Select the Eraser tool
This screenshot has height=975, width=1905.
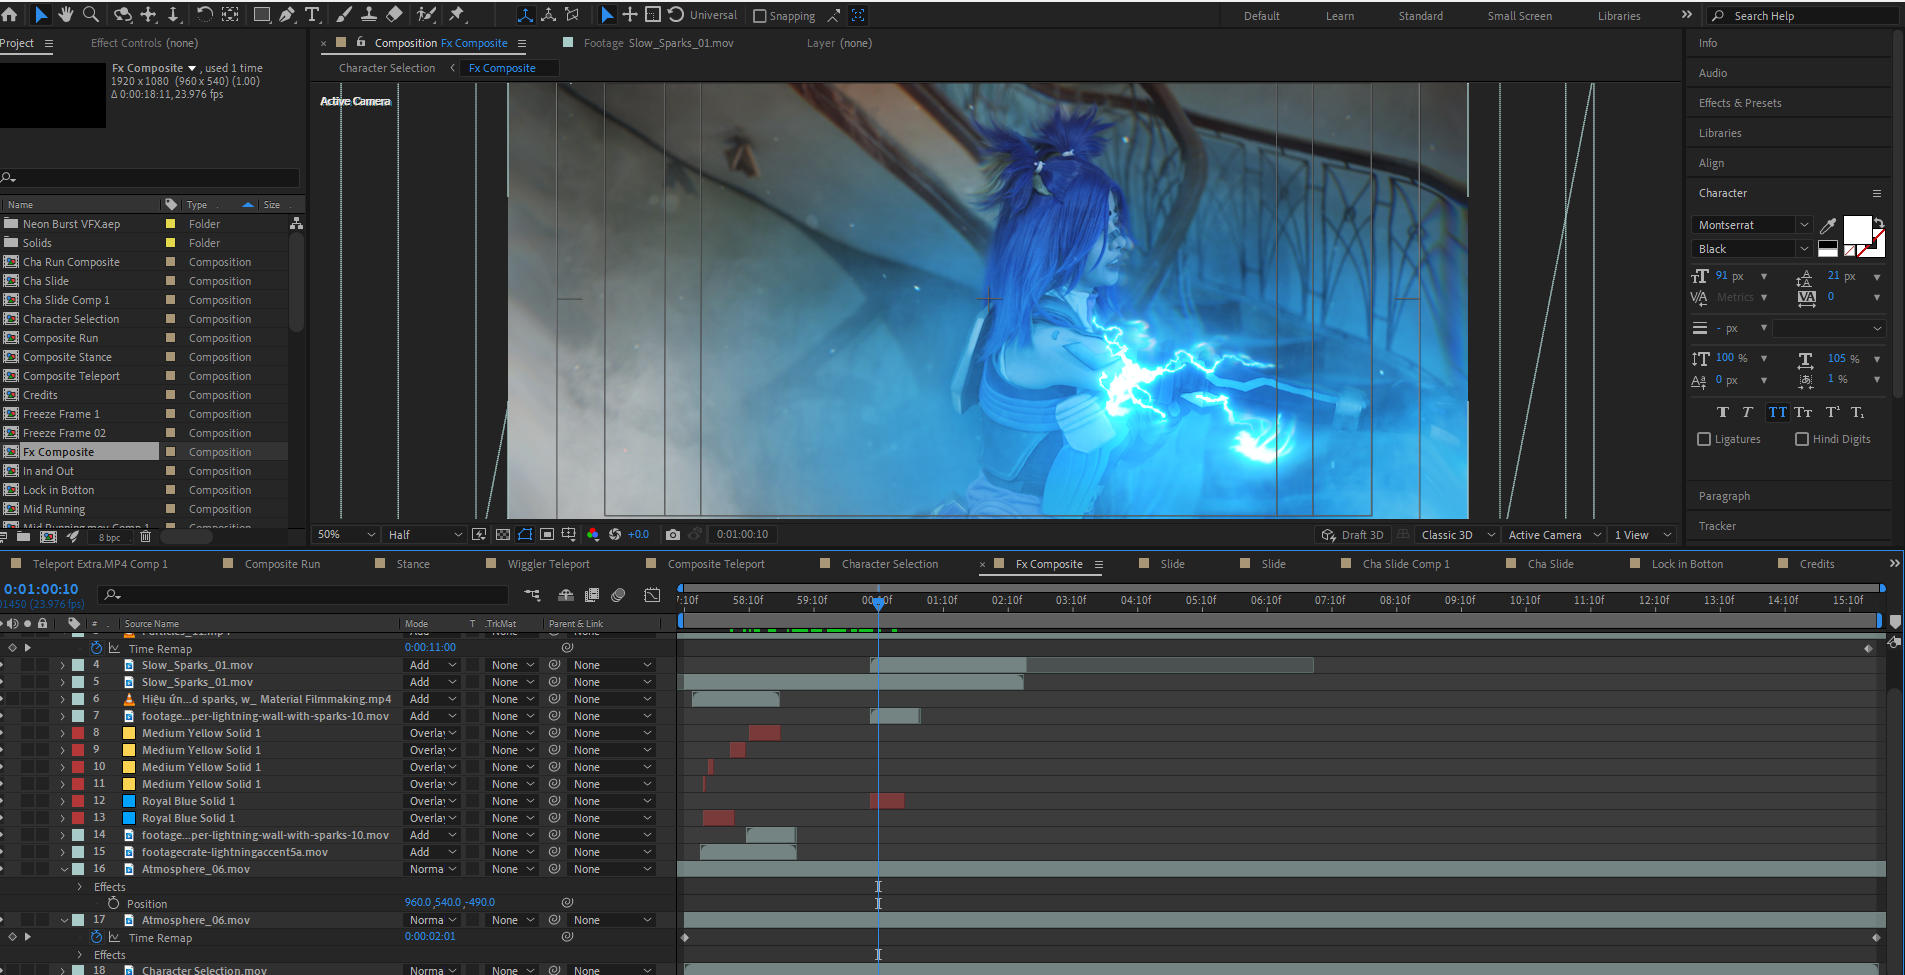click(x=394, y=15)
